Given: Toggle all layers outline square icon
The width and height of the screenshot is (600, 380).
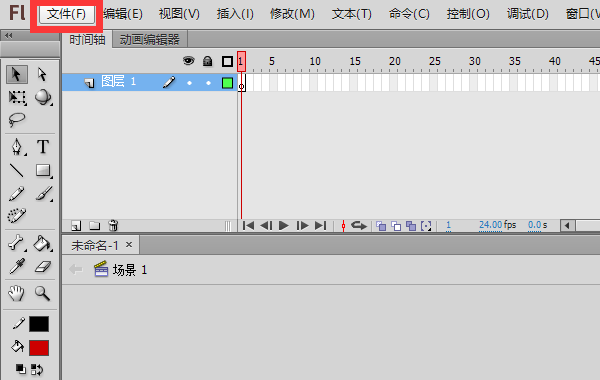Looking at the screenshot, I should click(227, 61).
